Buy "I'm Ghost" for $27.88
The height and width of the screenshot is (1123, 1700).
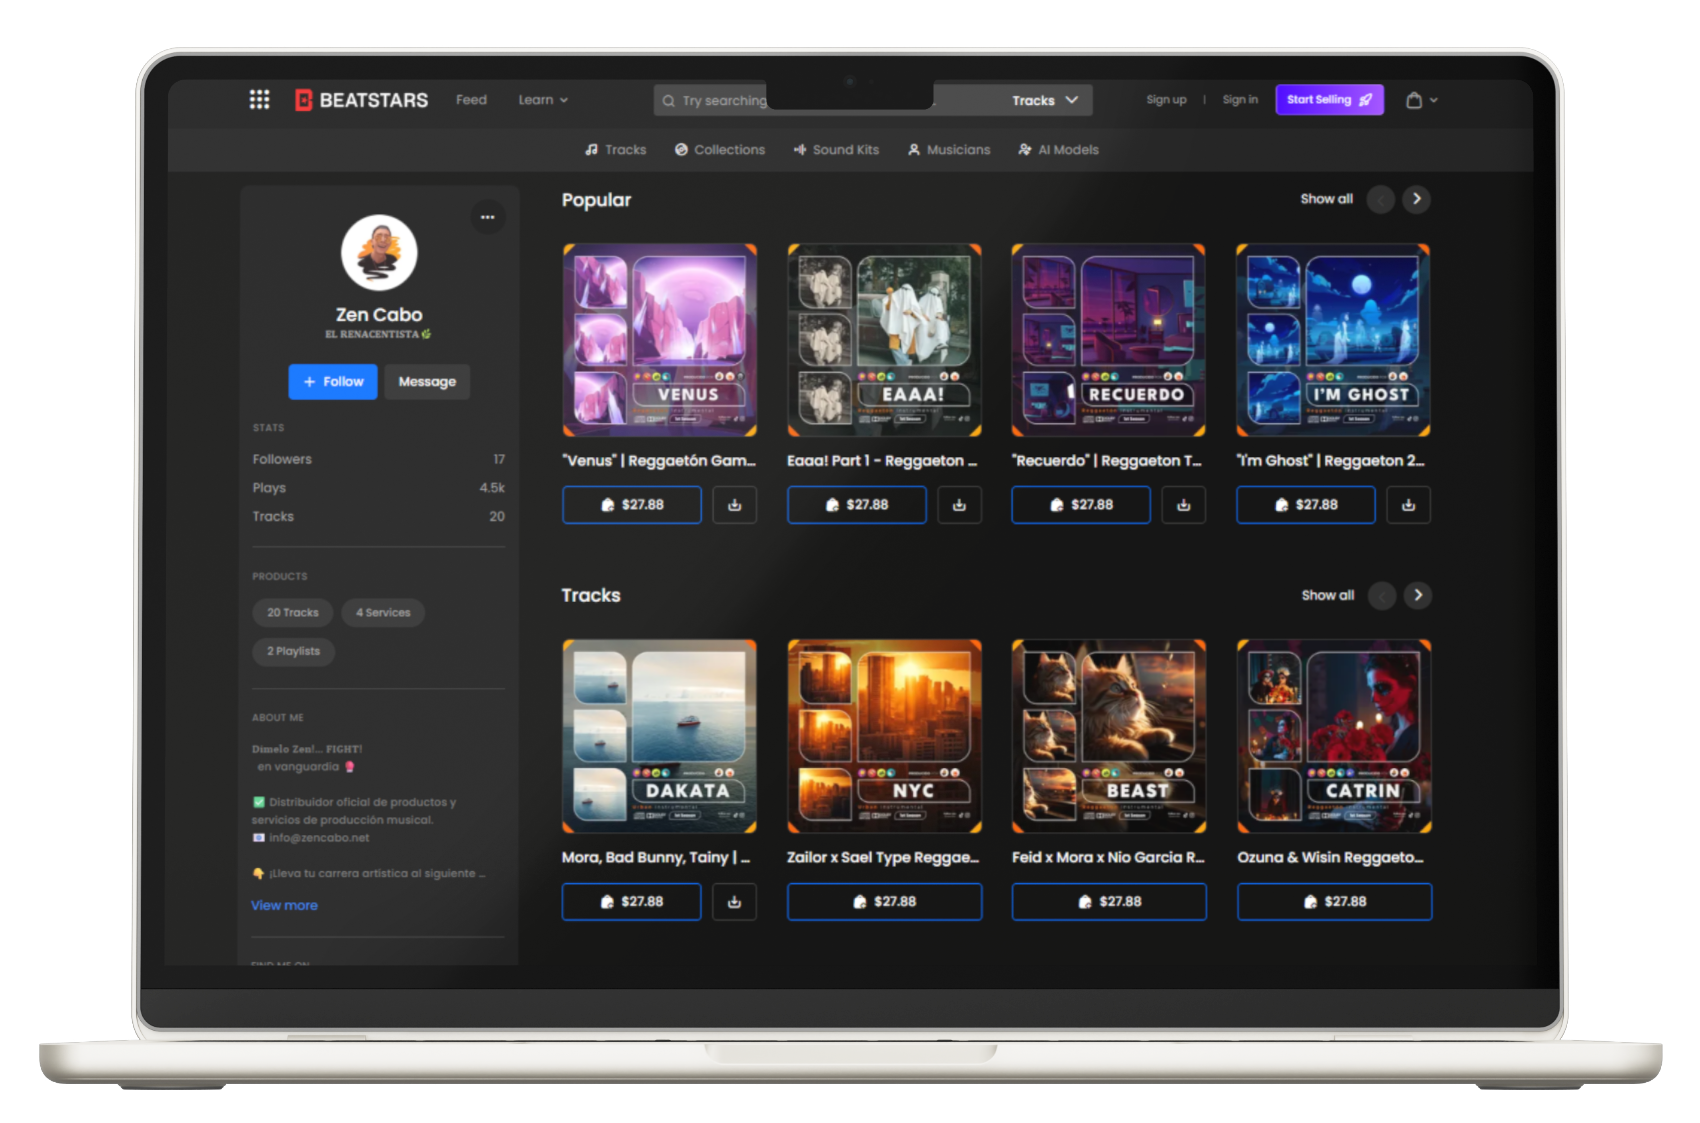pyautogui.click(x=1306, y=505)
